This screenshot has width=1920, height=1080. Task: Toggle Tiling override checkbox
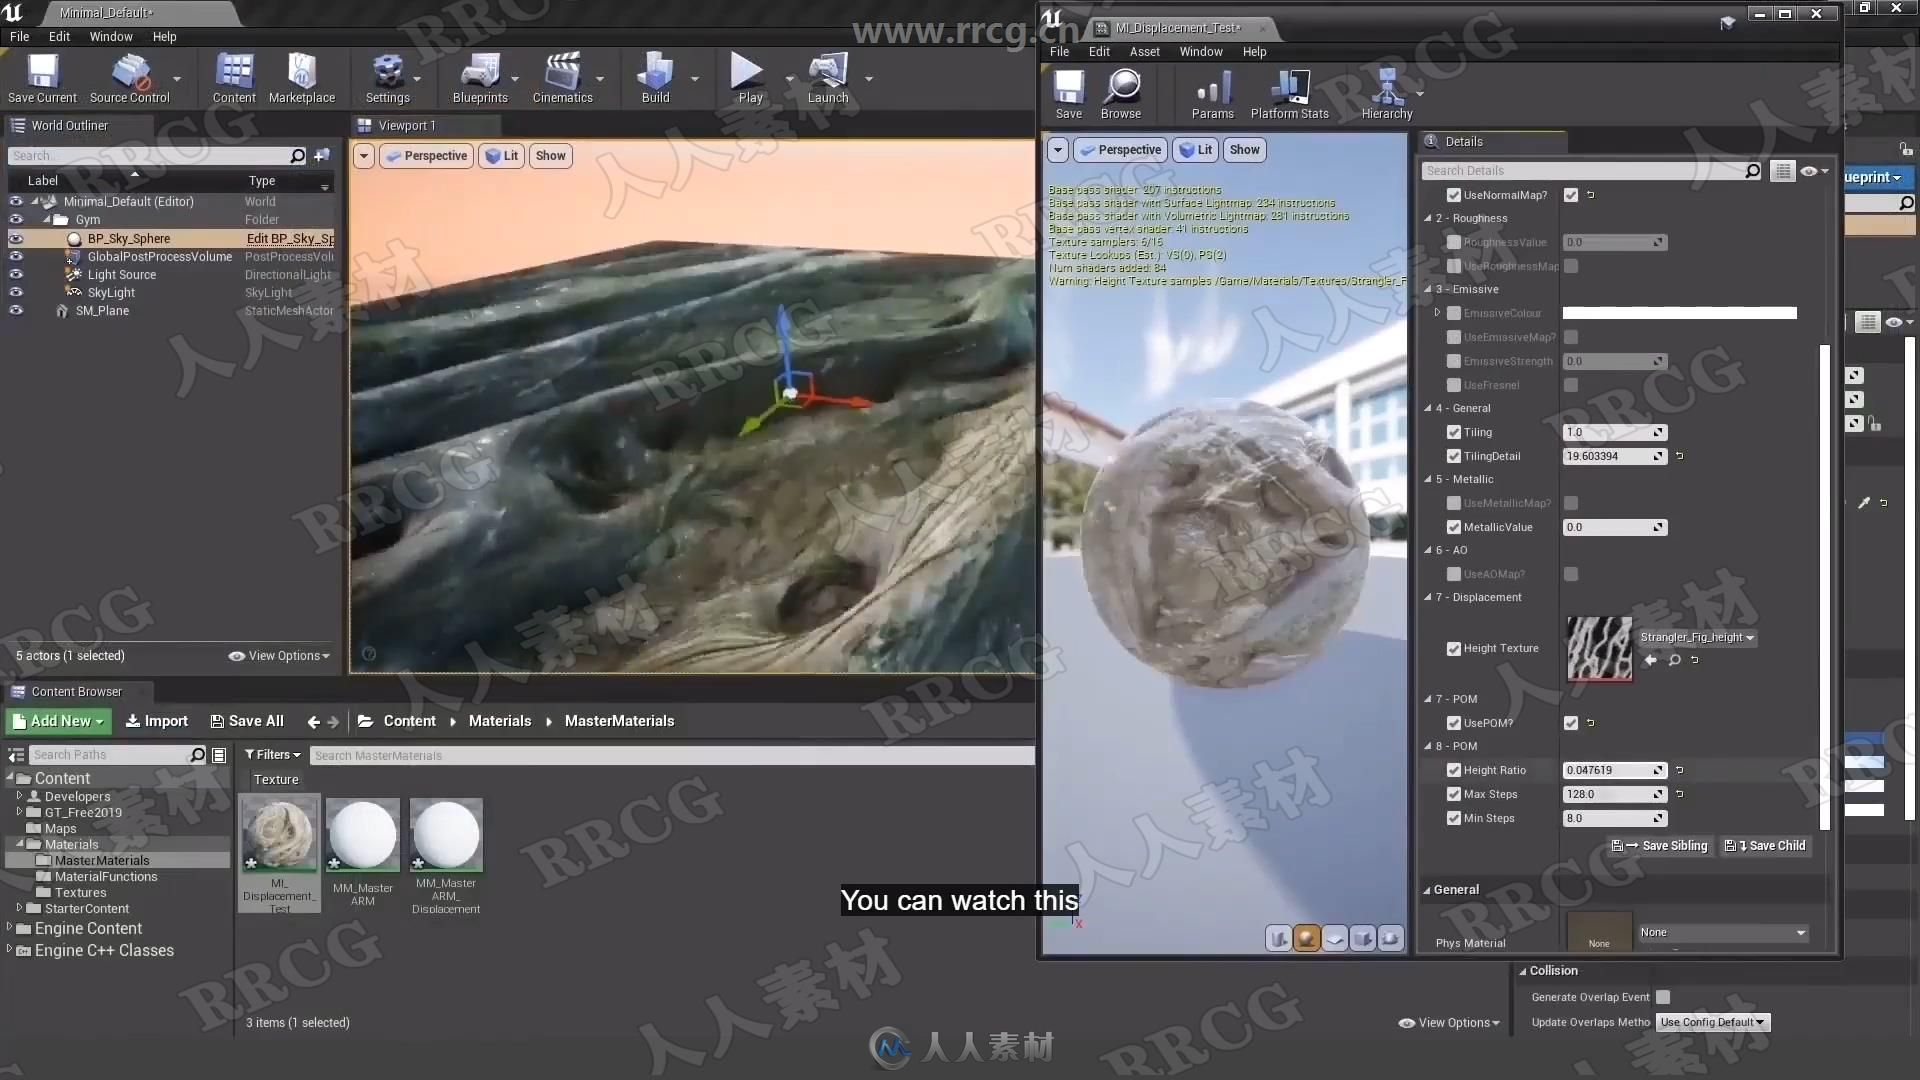(x=1454, y=432)
